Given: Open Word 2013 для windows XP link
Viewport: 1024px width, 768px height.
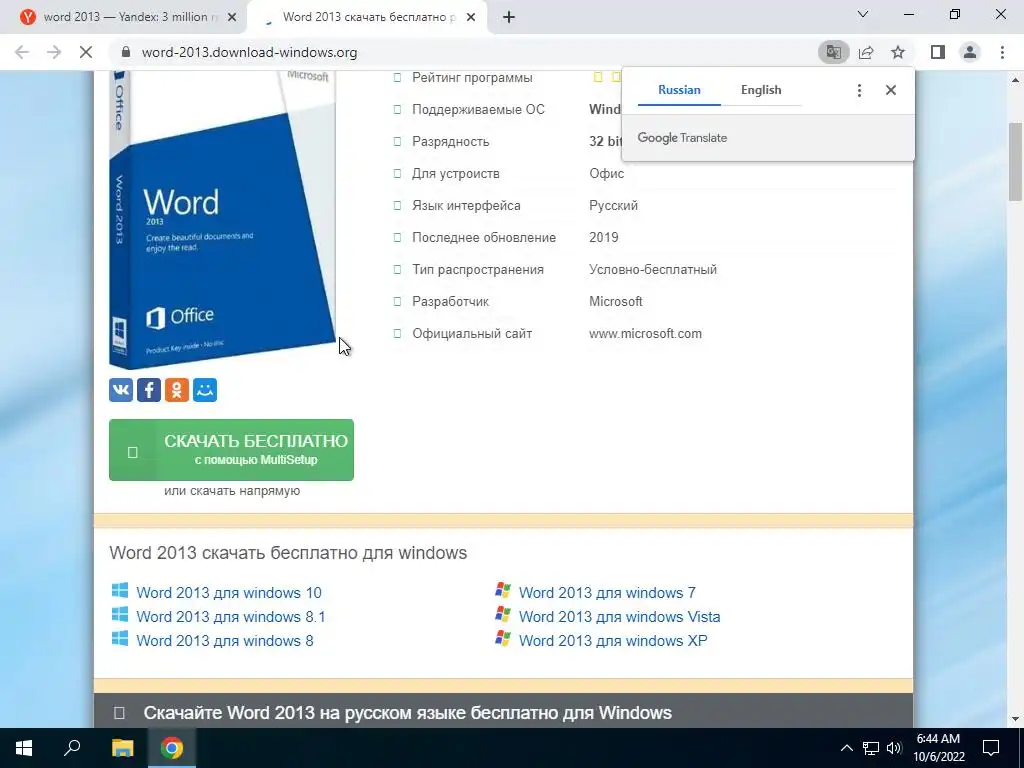Looking at the screenshot, I should click(x=613, y=641).
